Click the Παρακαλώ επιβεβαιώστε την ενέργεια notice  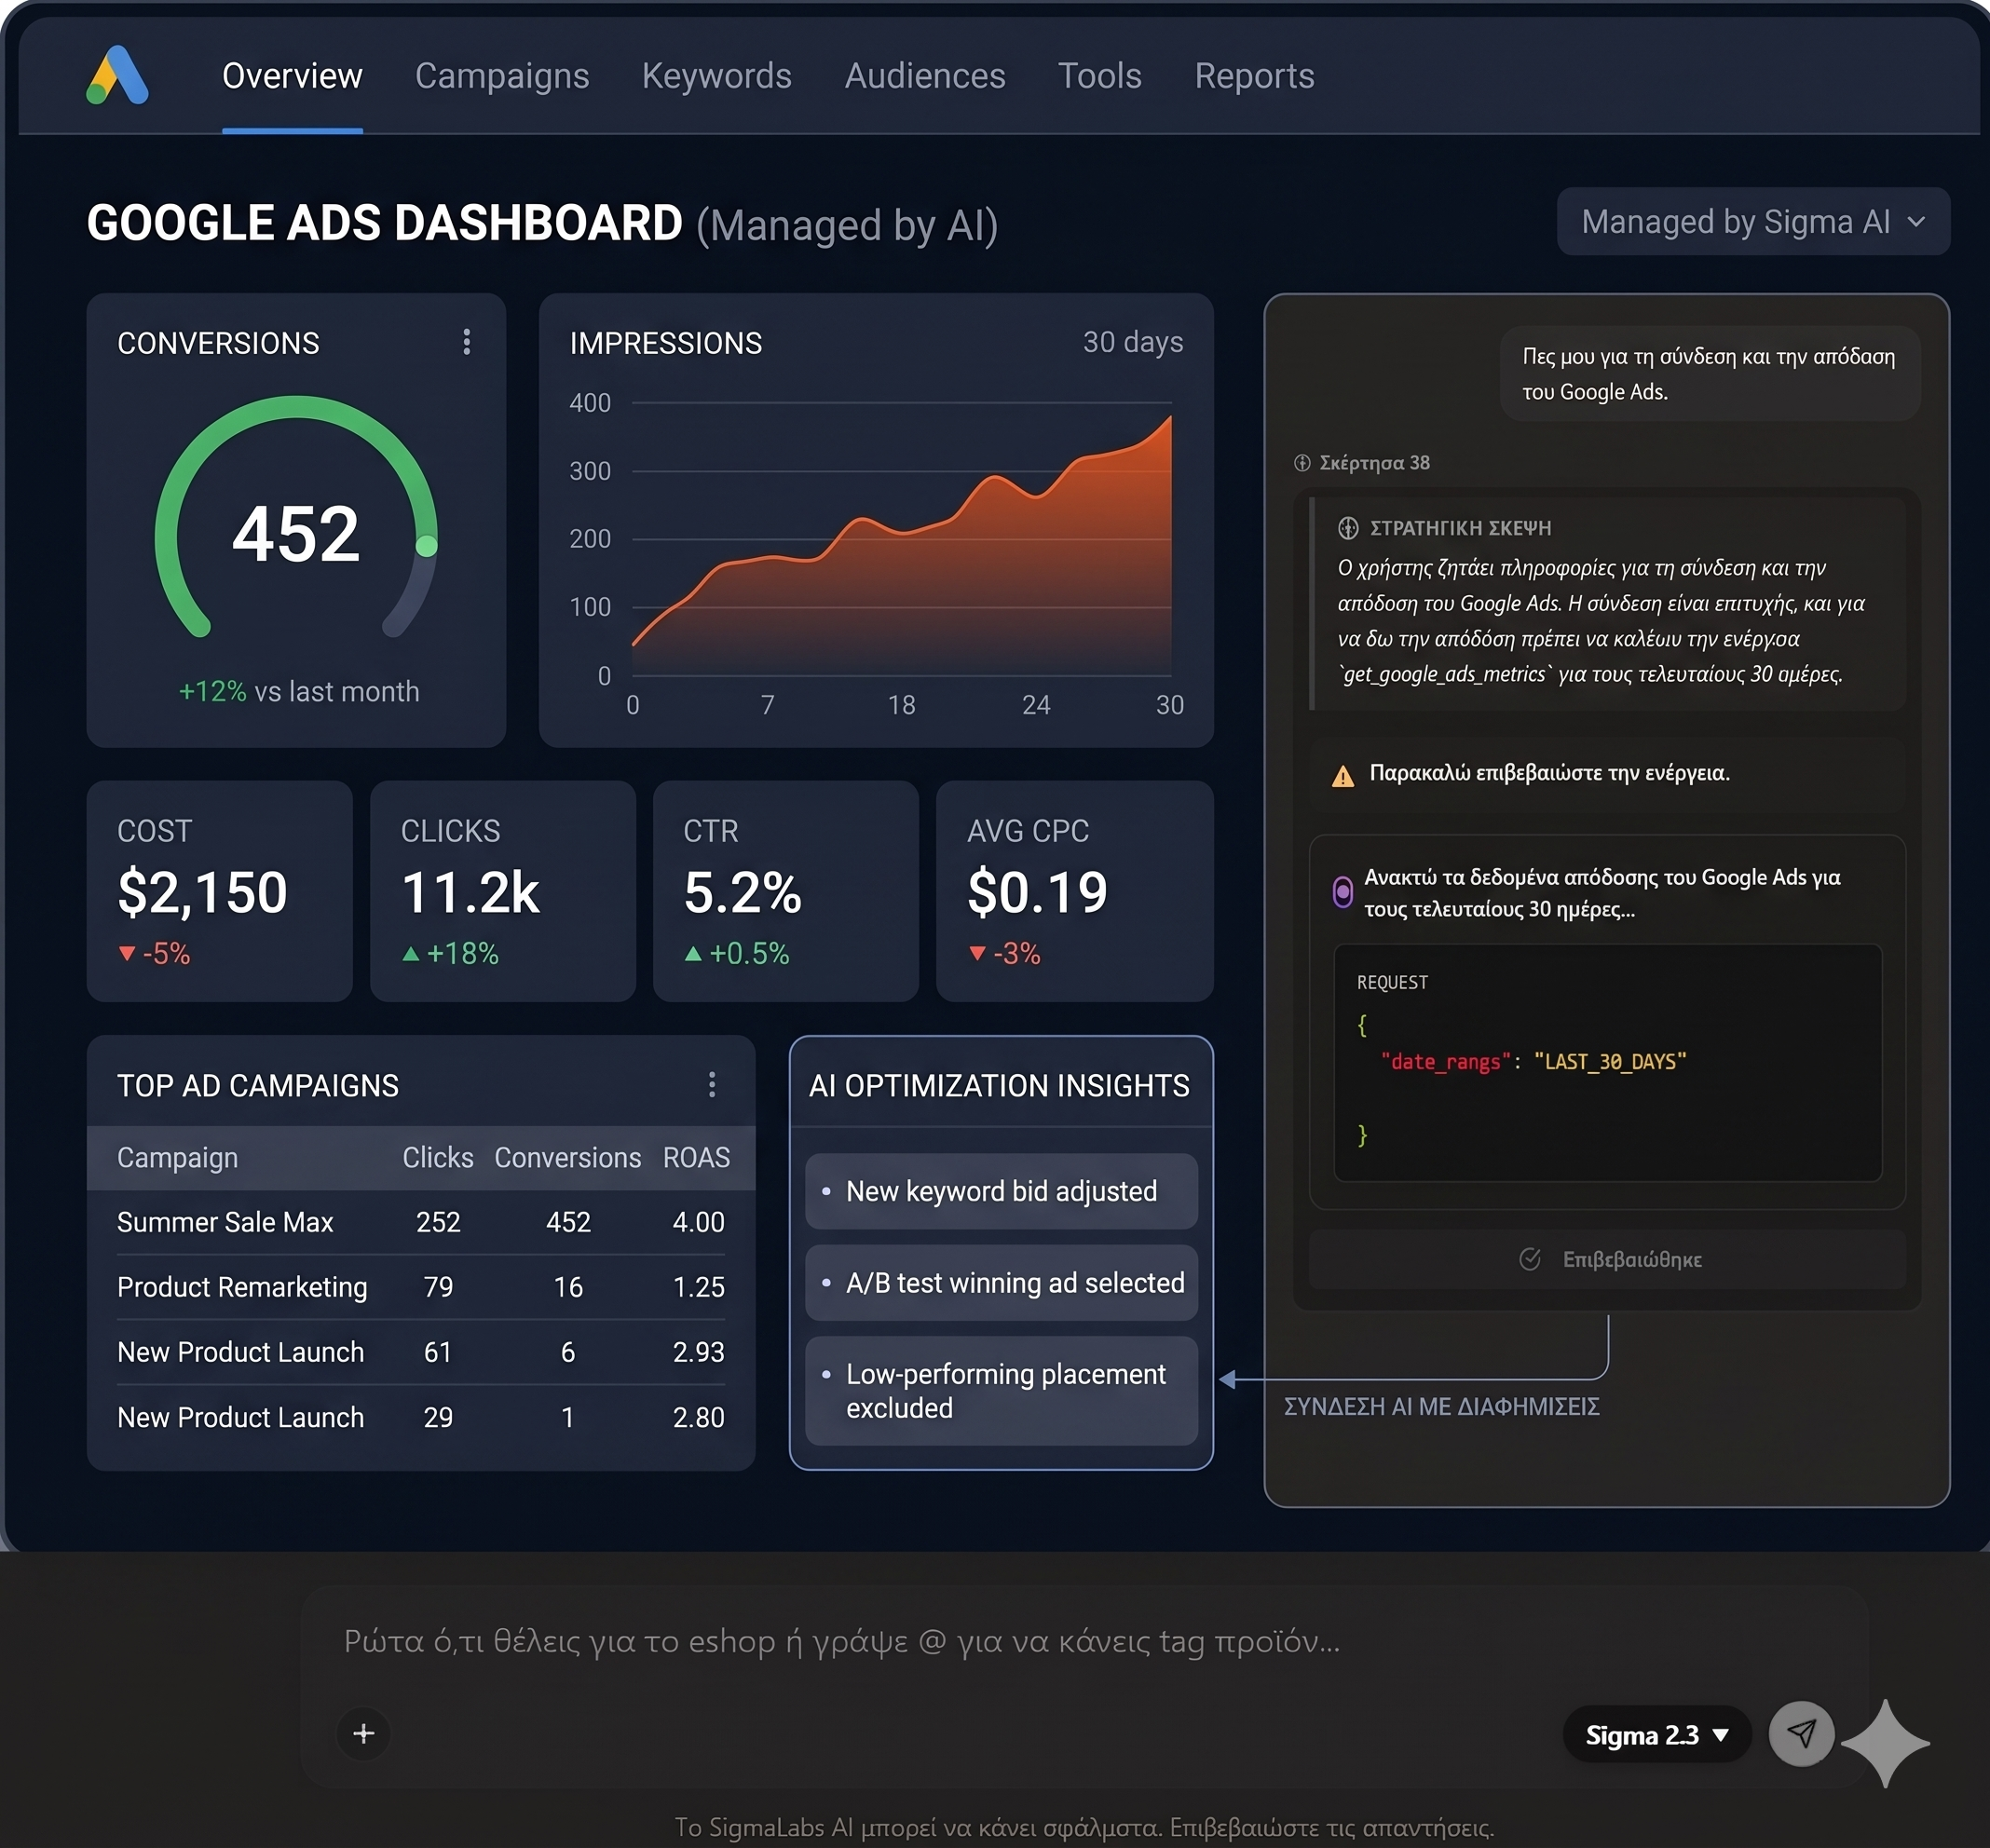click(1607, 773)
